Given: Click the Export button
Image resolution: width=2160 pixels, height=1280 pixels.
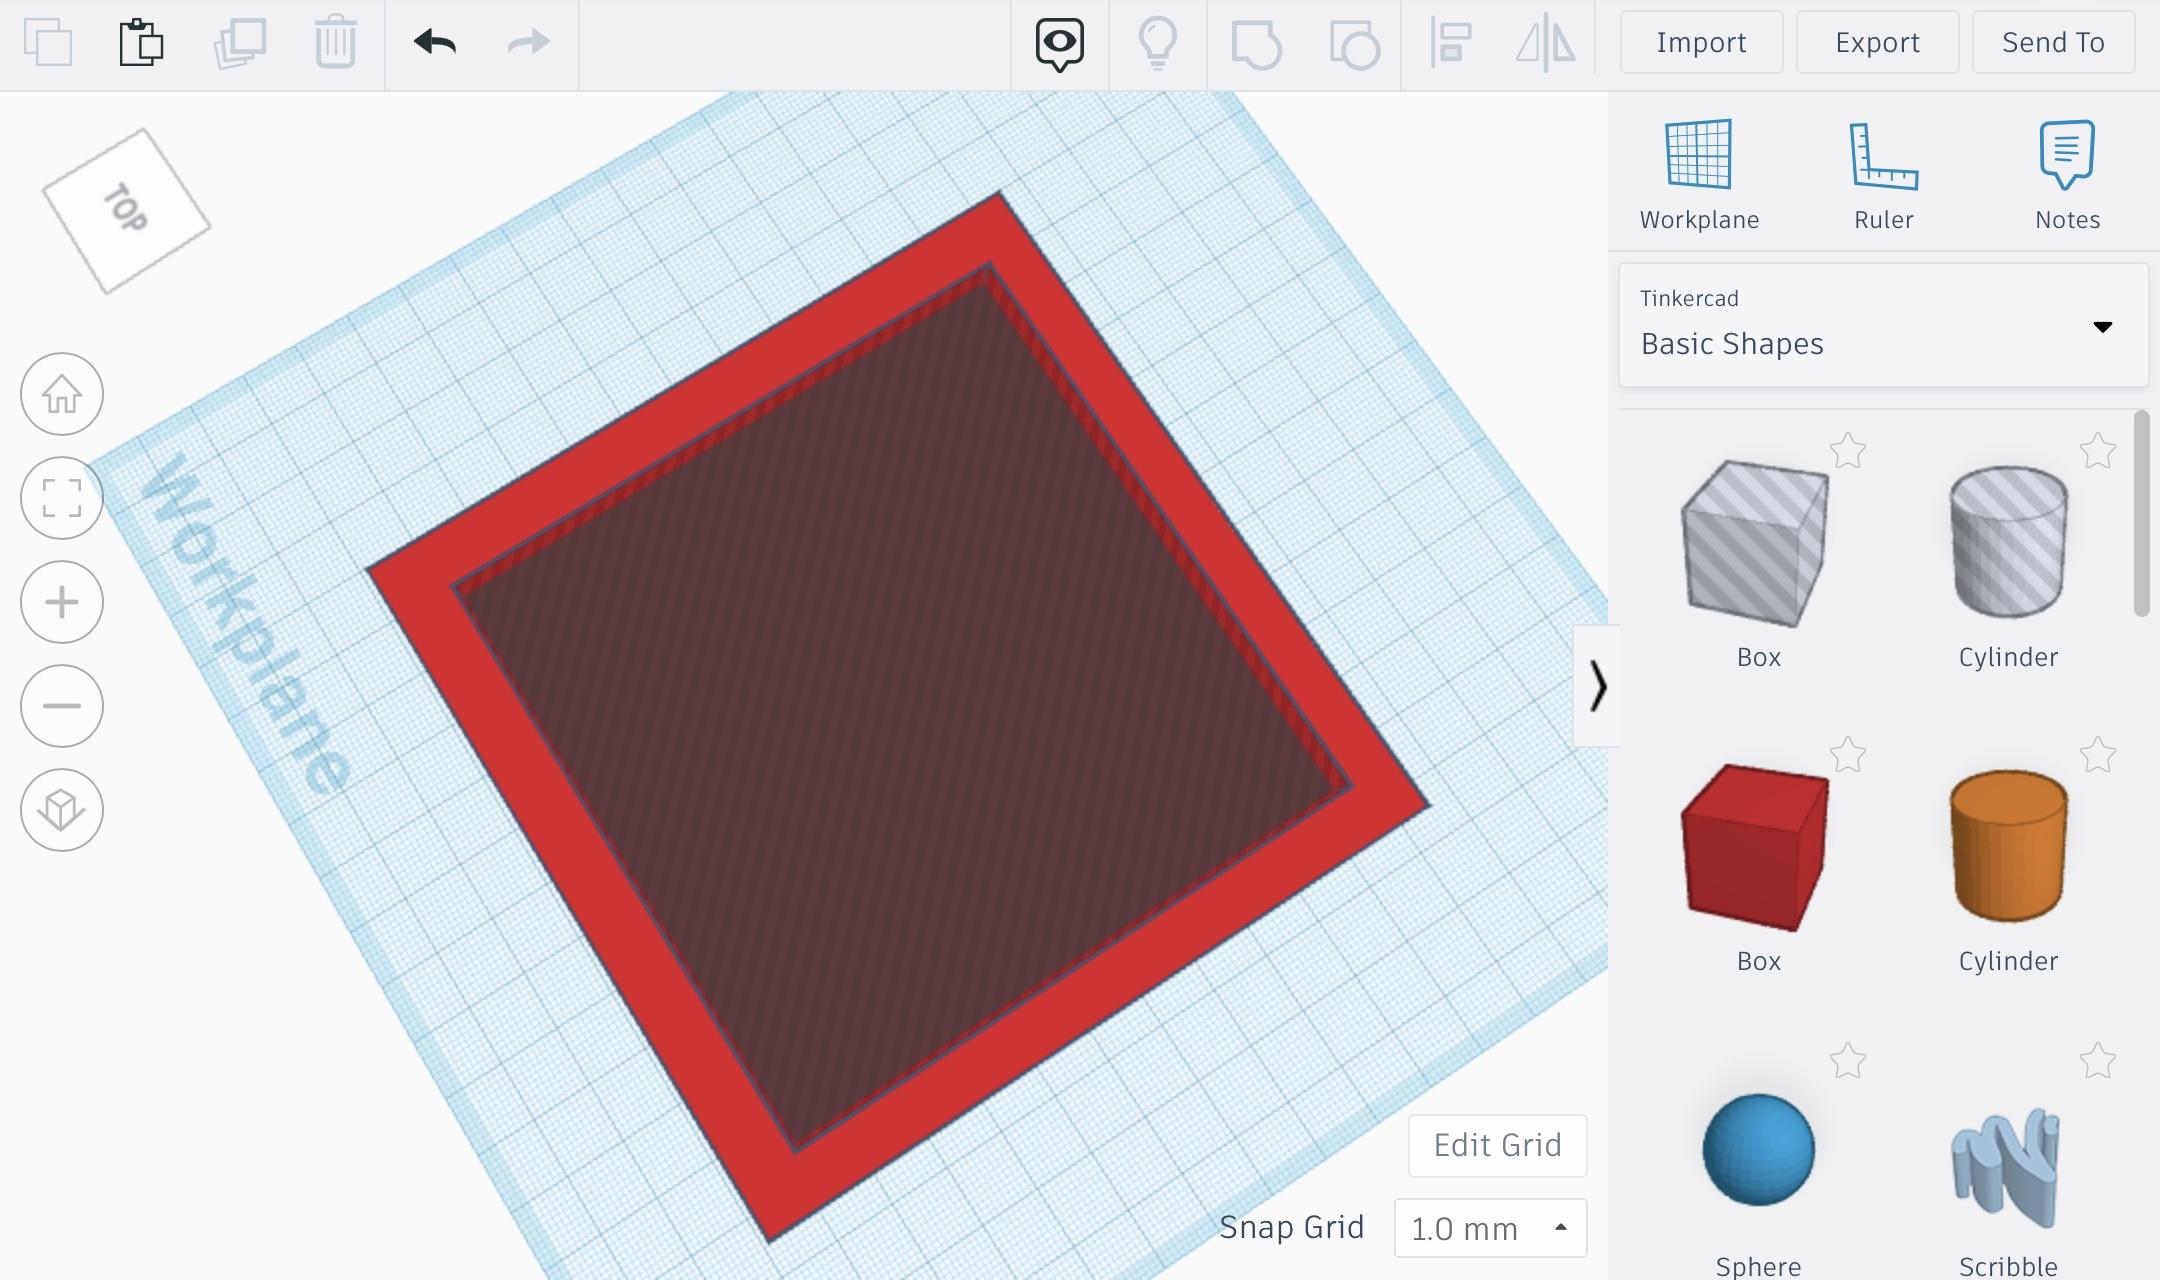Looking at the screenshot, I should (1877, 43).
